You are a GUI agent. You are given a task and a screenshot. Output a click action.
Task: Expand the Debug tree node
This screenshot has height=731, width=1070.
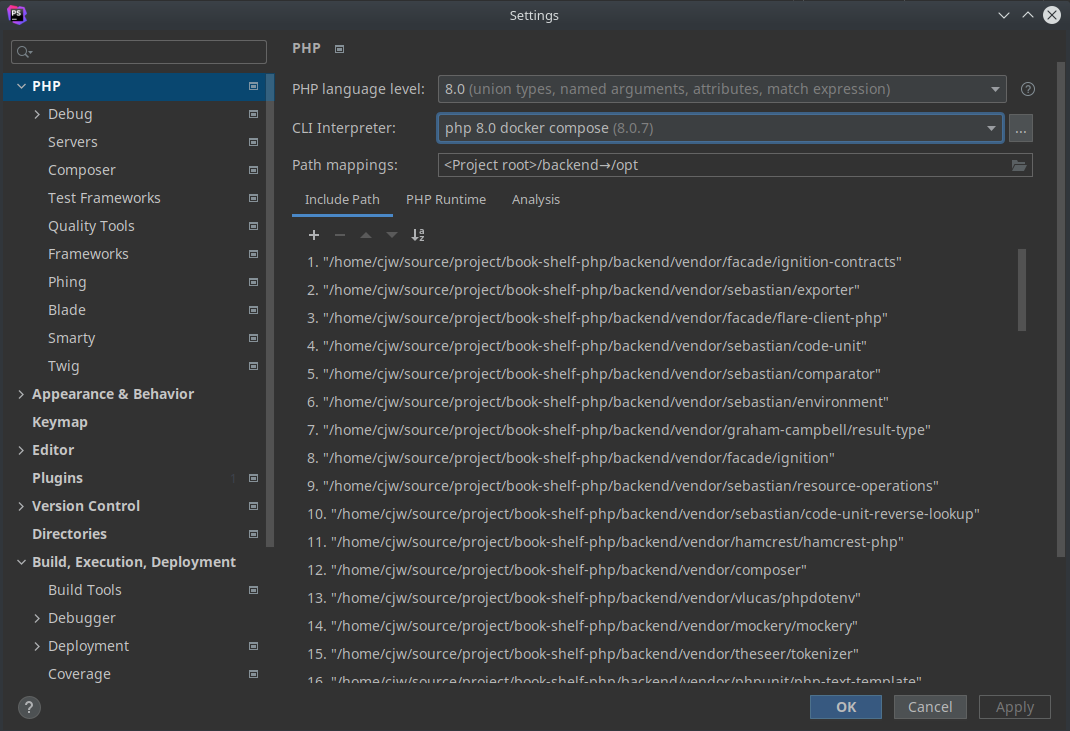(x=37, y=114)
